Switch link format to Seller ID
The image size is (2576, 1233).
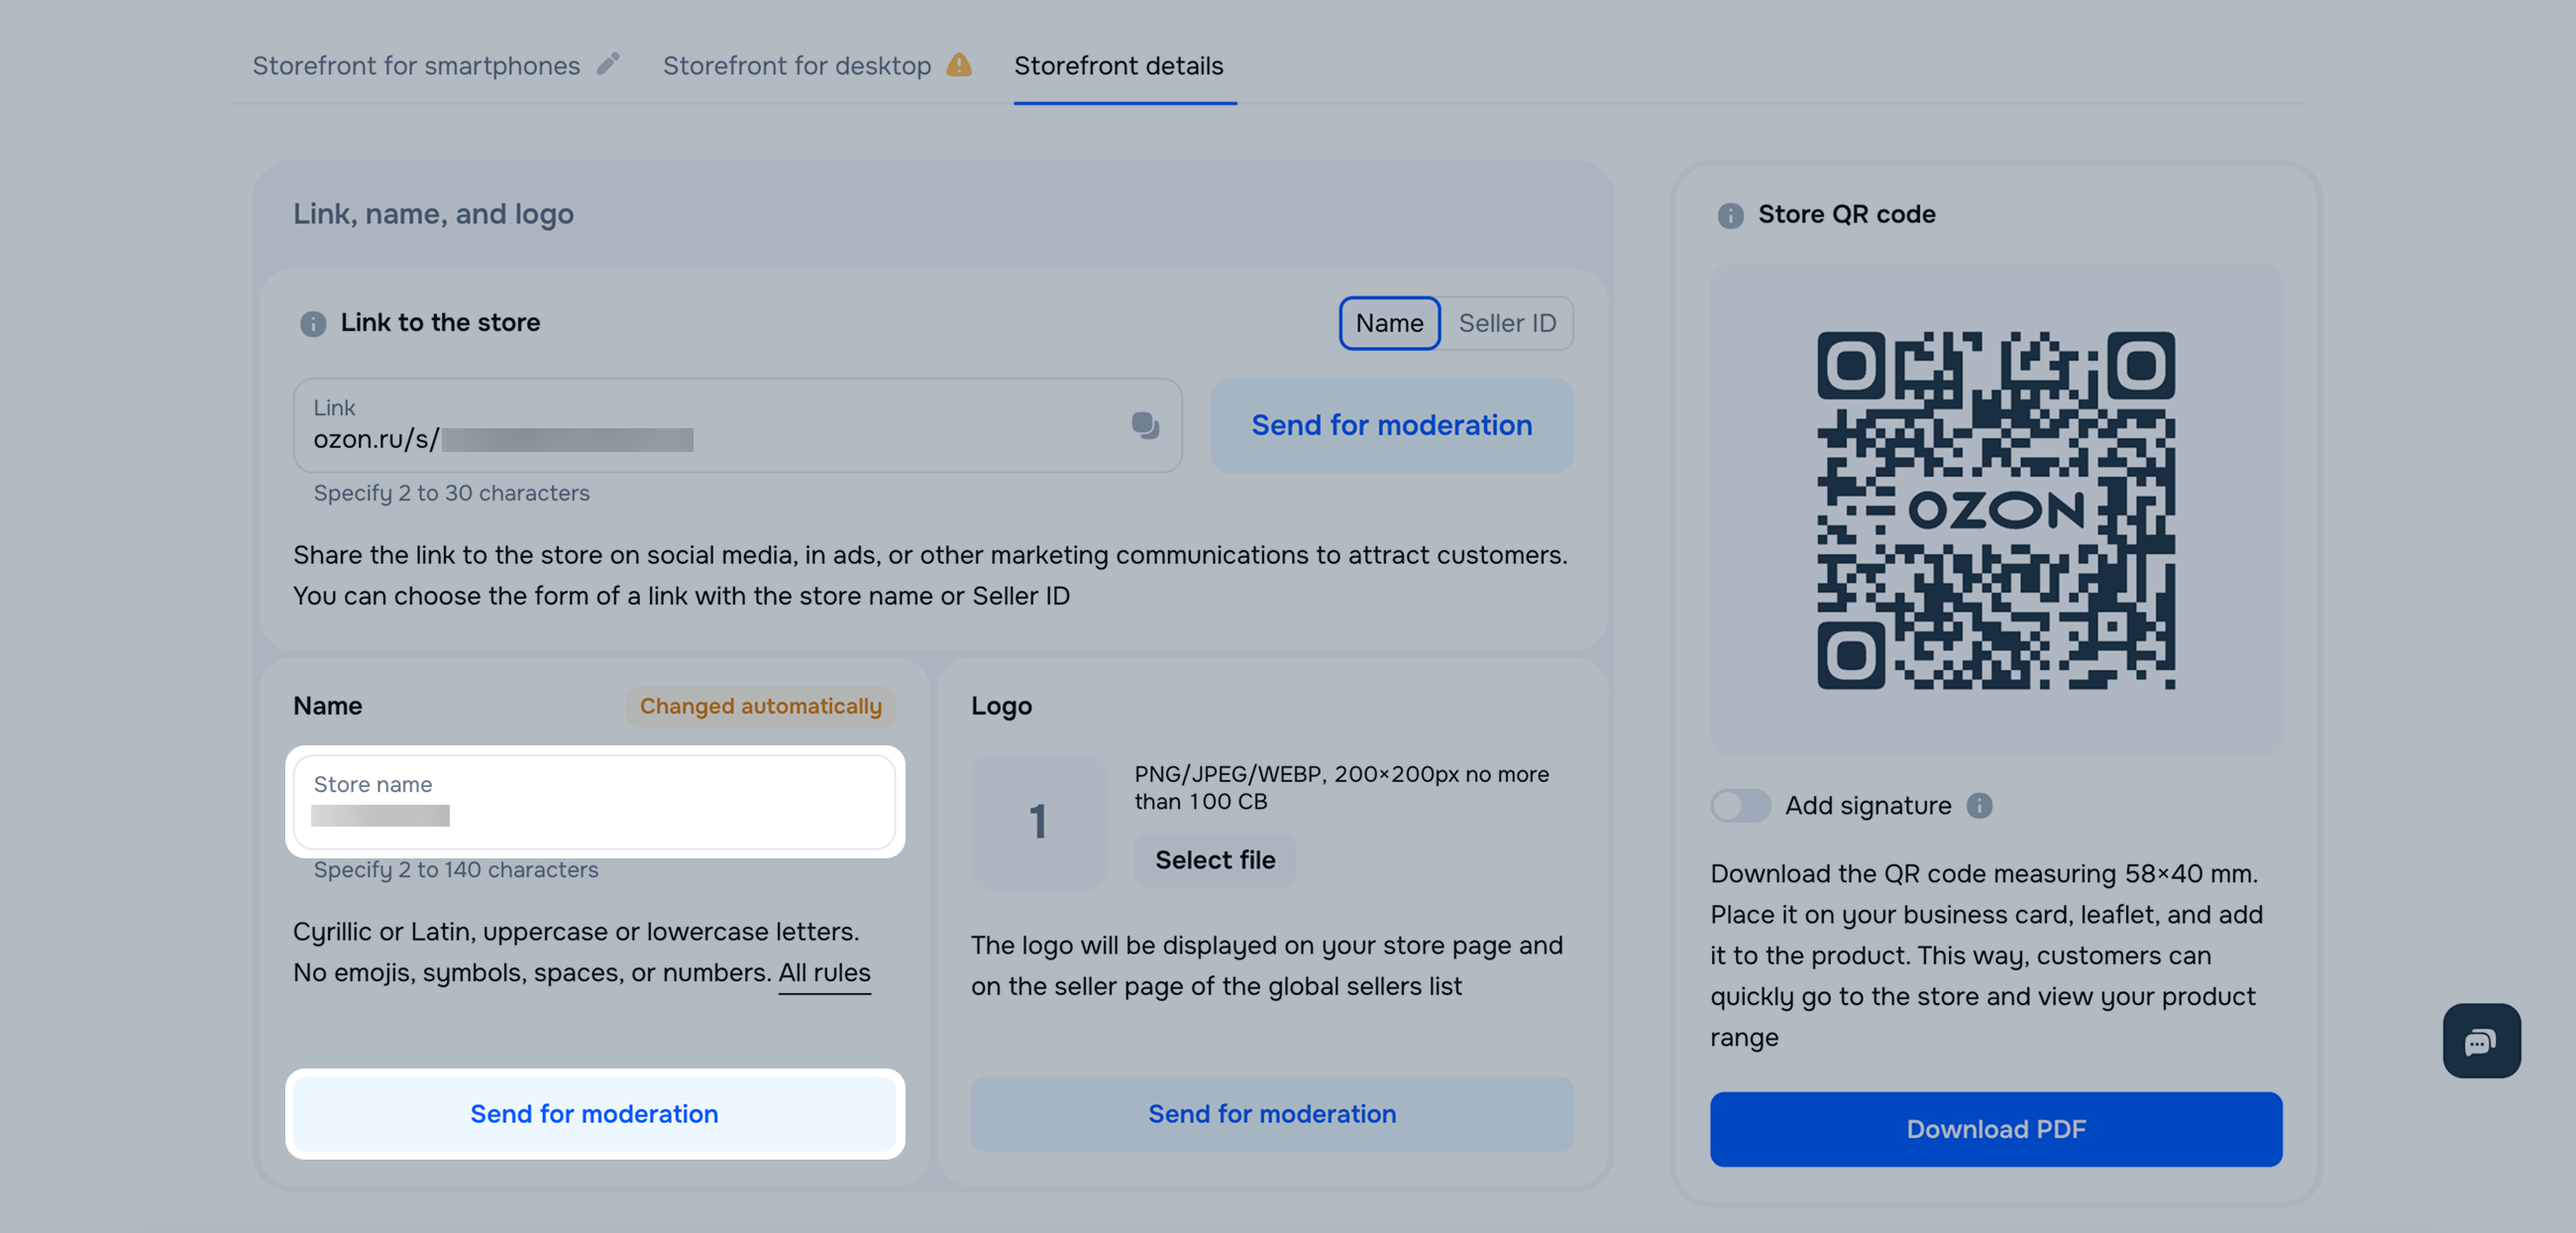pyautogui.click(x=1506, y=323)
